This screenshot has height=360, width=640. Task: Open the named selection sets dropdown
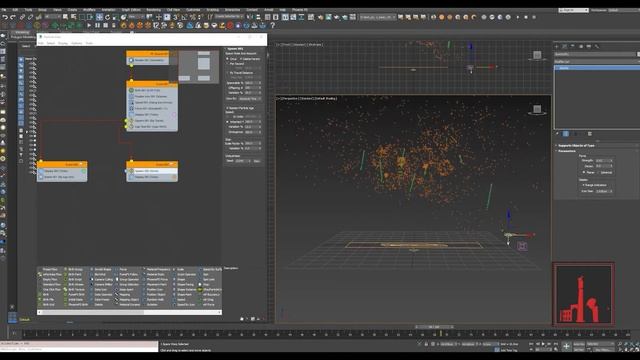click(x=229, y=17)
